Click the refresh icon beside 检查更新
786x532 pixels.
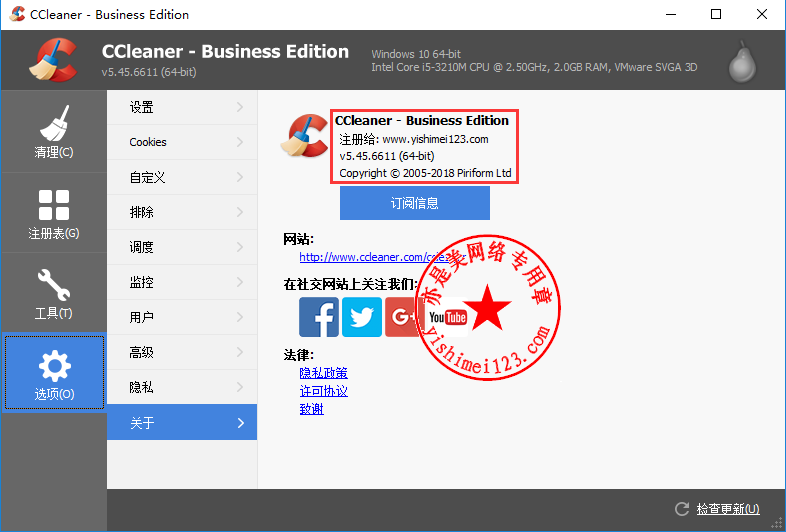(682, 509)
